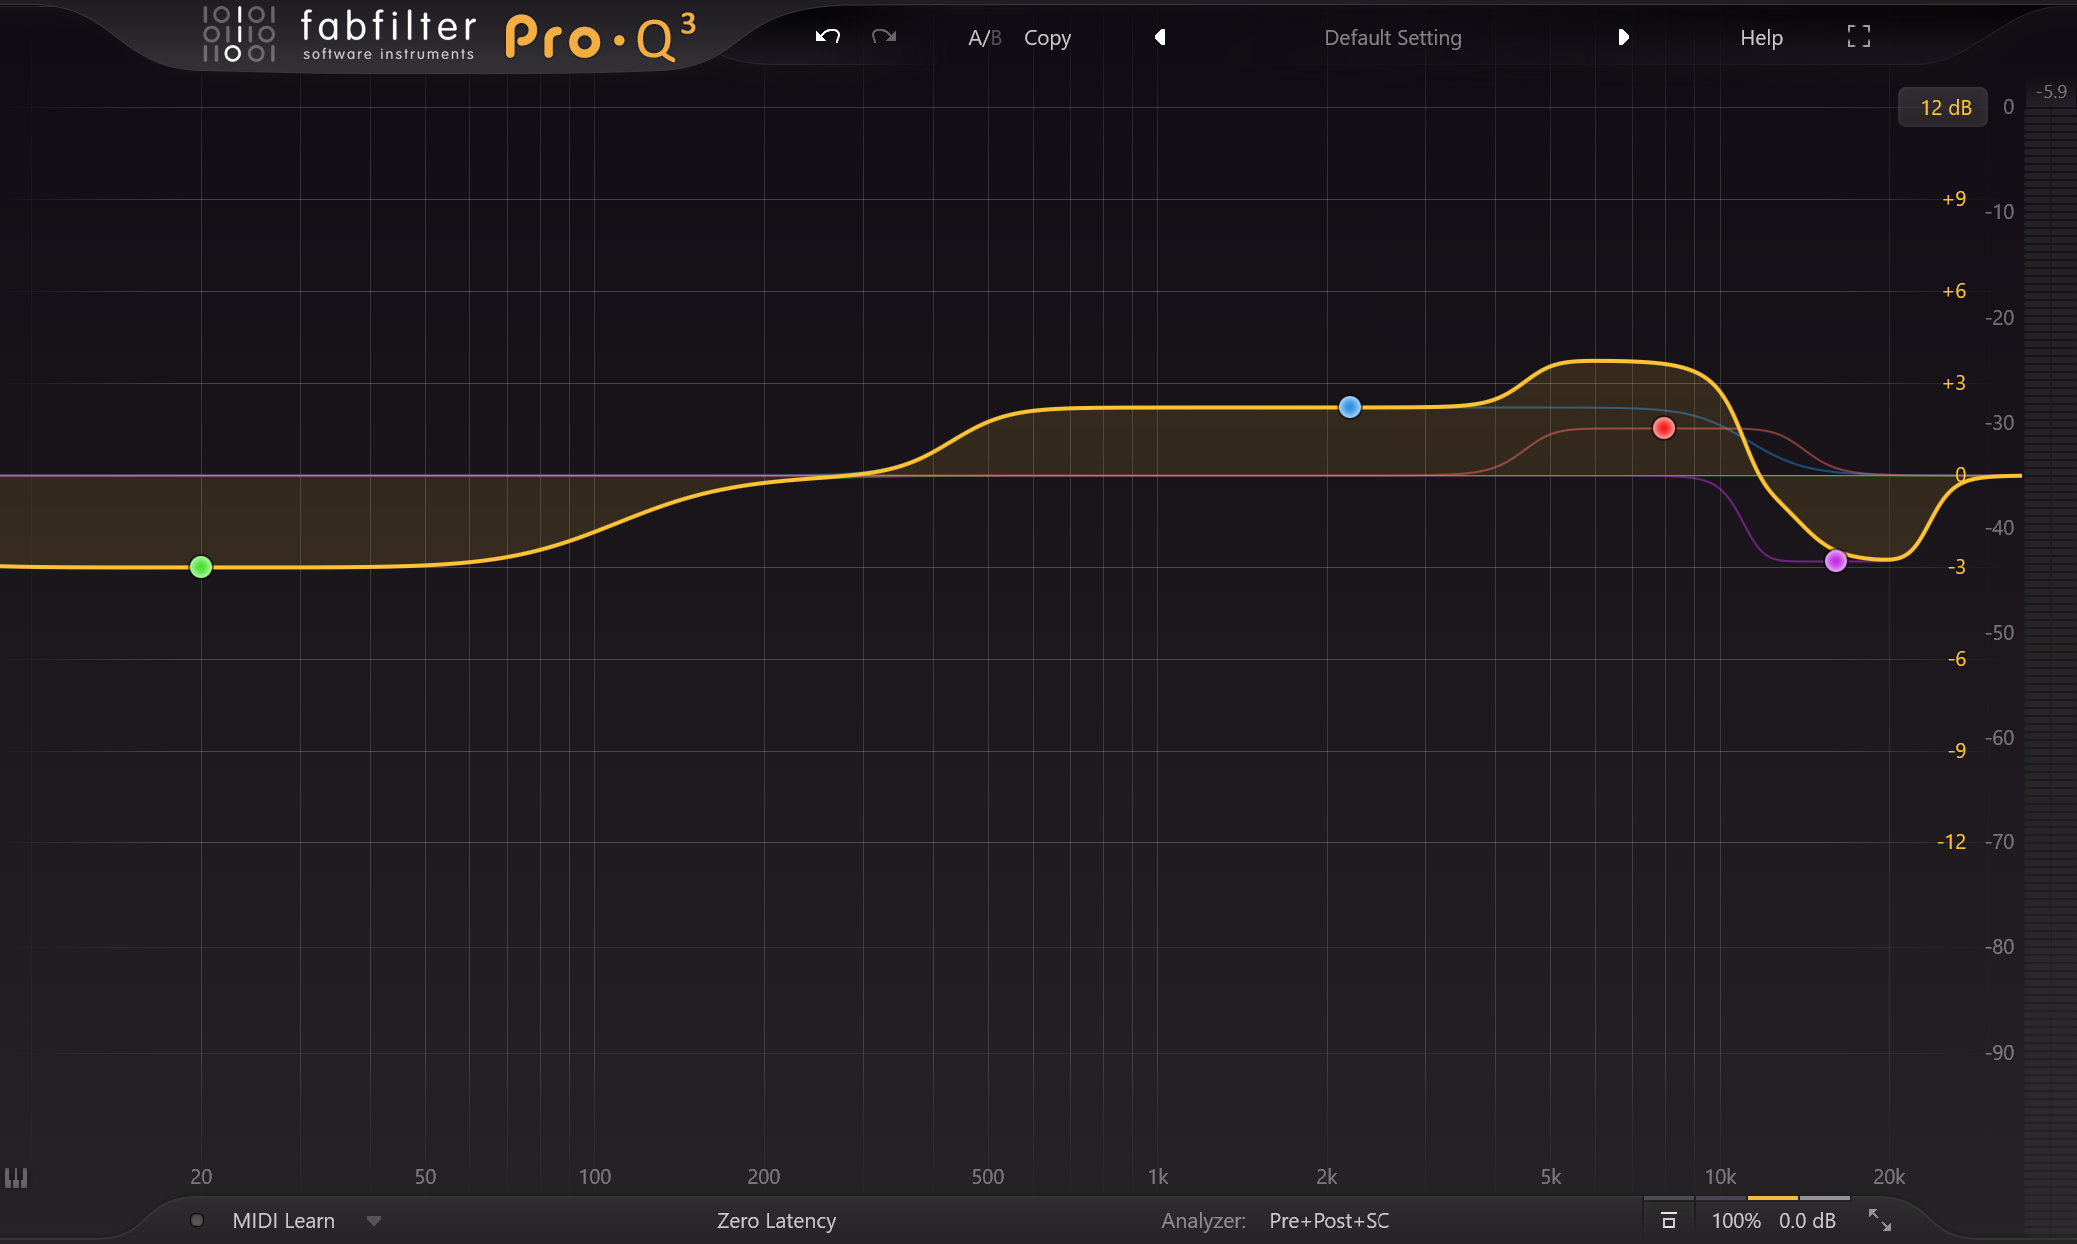The height and width of the screenshot is (1244, 2077).
Task: Click the 0.0 dB output gain value
Action: (1807, 1221)
